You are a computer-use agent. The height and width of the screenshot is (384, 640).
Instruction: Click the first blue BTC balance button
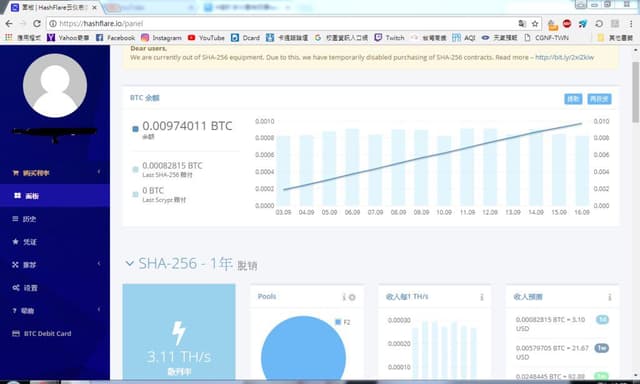click(573, 99)
